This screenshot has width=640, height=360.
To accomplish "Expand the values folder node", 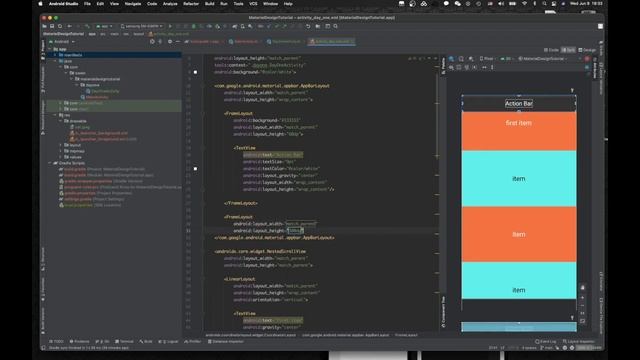I will click(61, 157).
